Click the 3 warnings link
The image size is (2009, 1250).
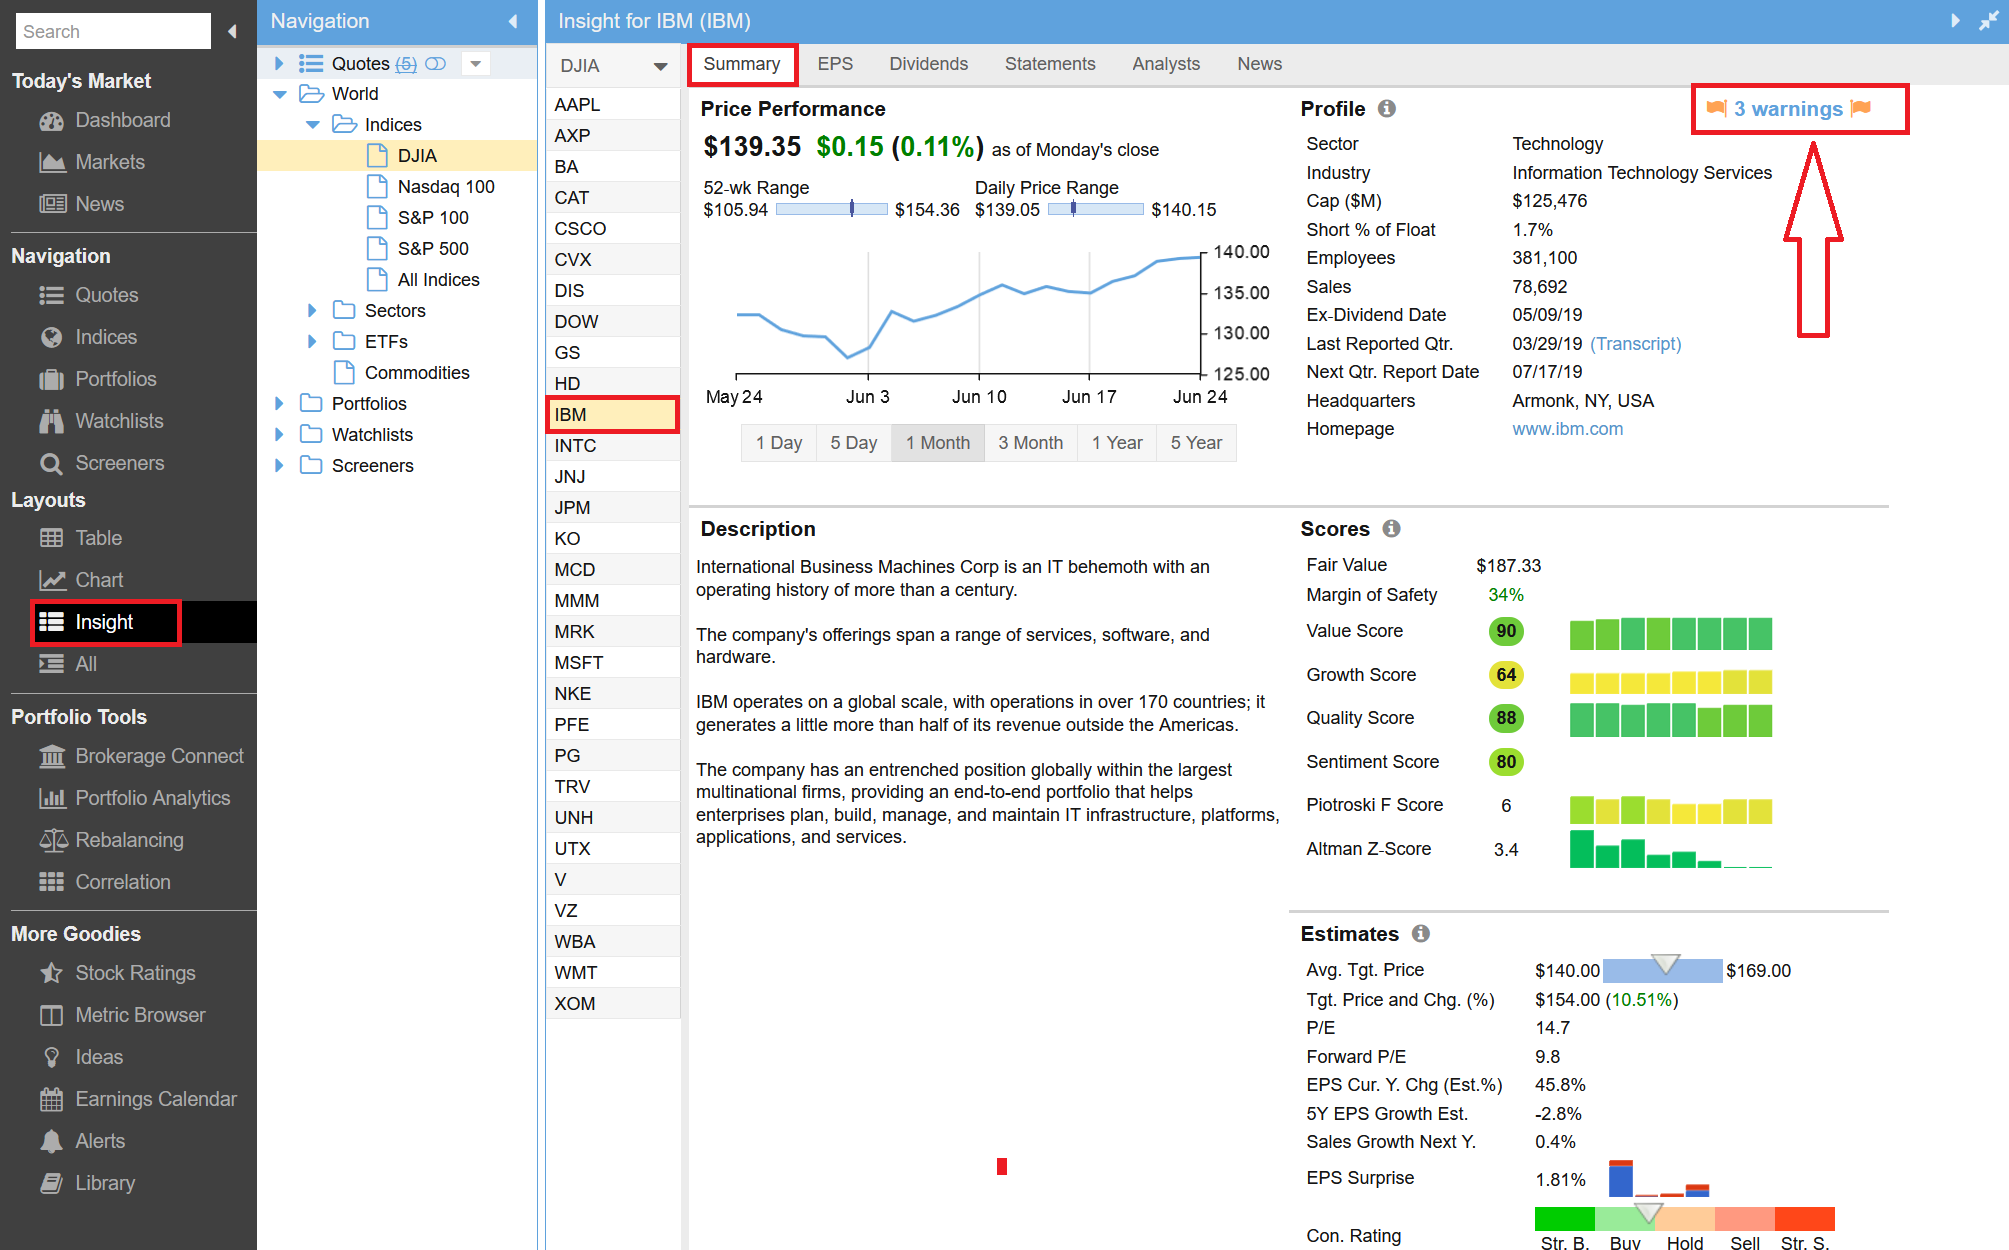click(x=1788, y=109)
